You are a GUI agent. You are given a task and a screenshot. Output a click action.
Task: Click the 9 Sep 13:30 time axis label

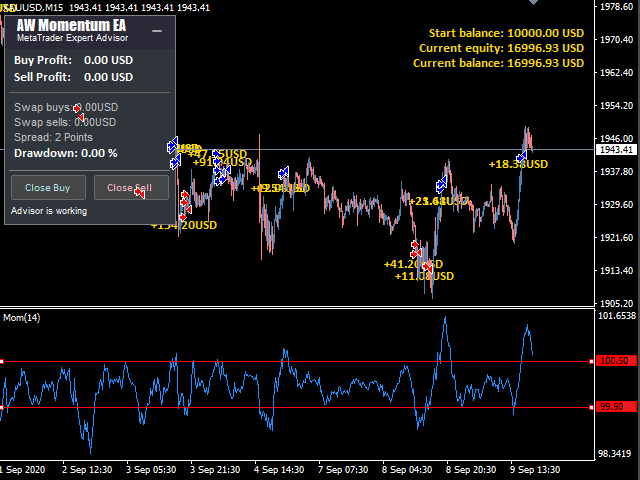[535, 470]
